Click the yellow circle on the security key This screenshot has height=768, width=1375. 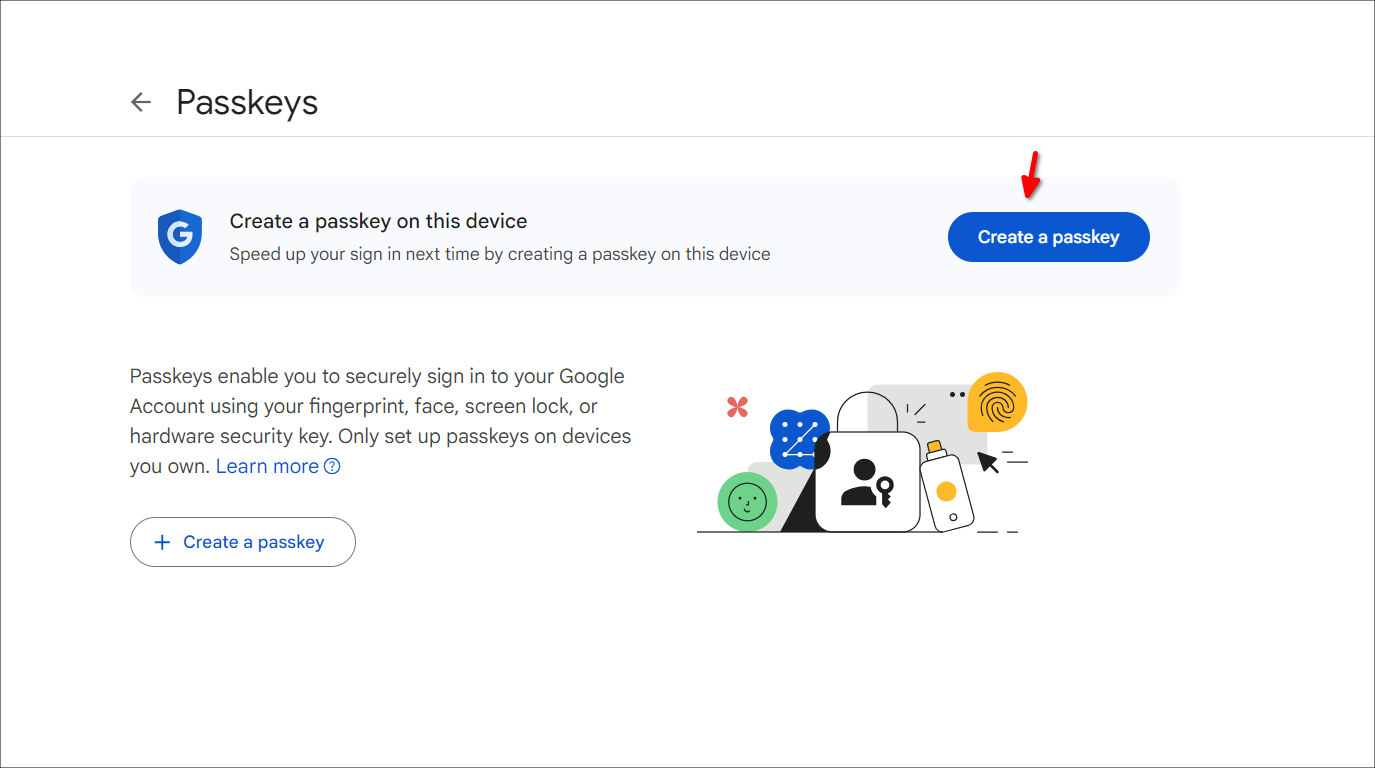[948, 491]
